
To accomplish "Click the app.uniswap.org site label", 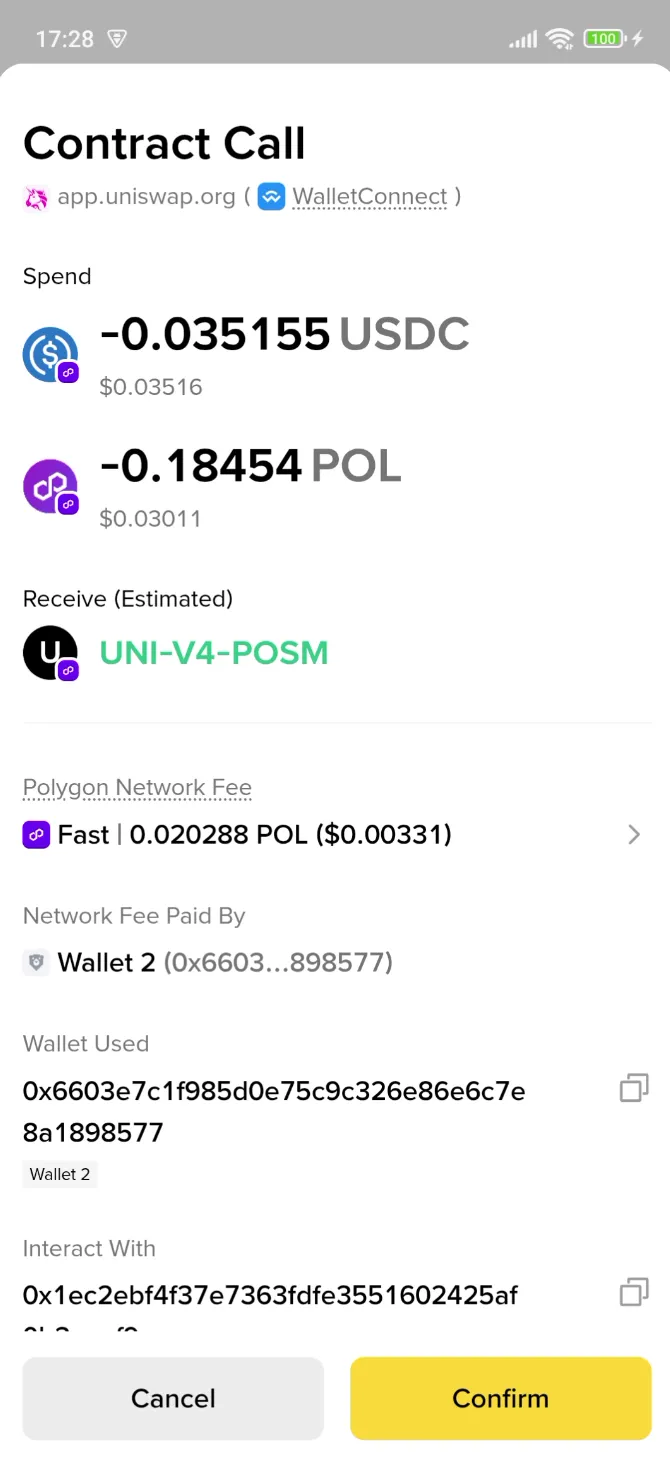I will [146, 196].
